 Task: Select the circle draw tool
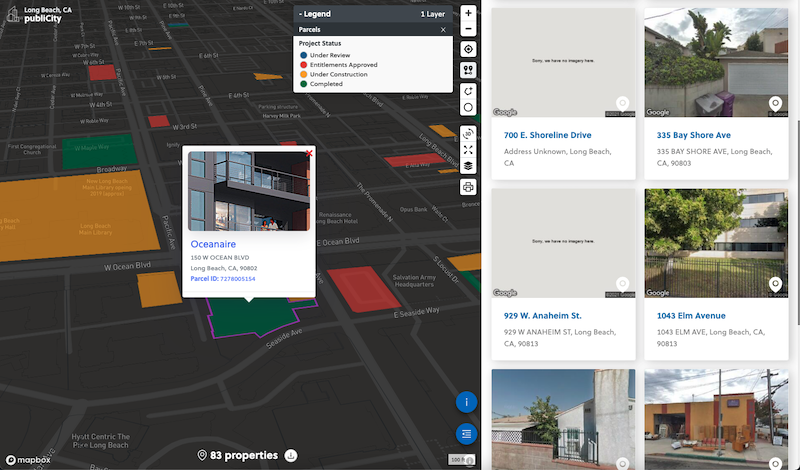point(468,107)
